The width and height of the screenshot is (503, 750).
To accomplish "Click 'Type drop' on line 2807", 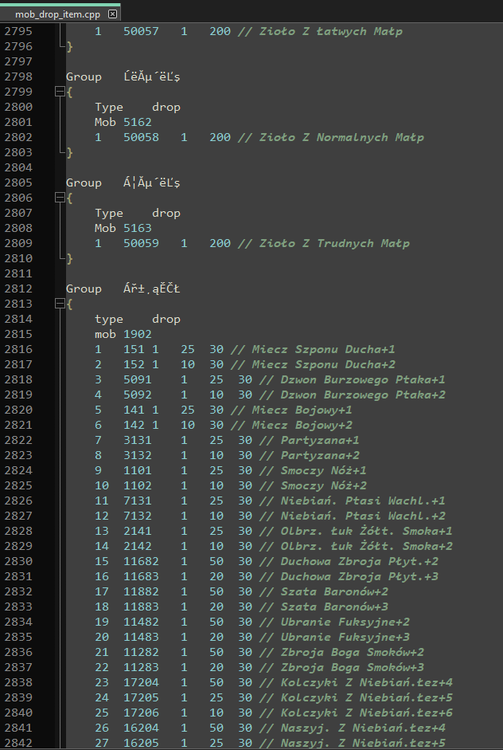I will (x=137, y=213).
